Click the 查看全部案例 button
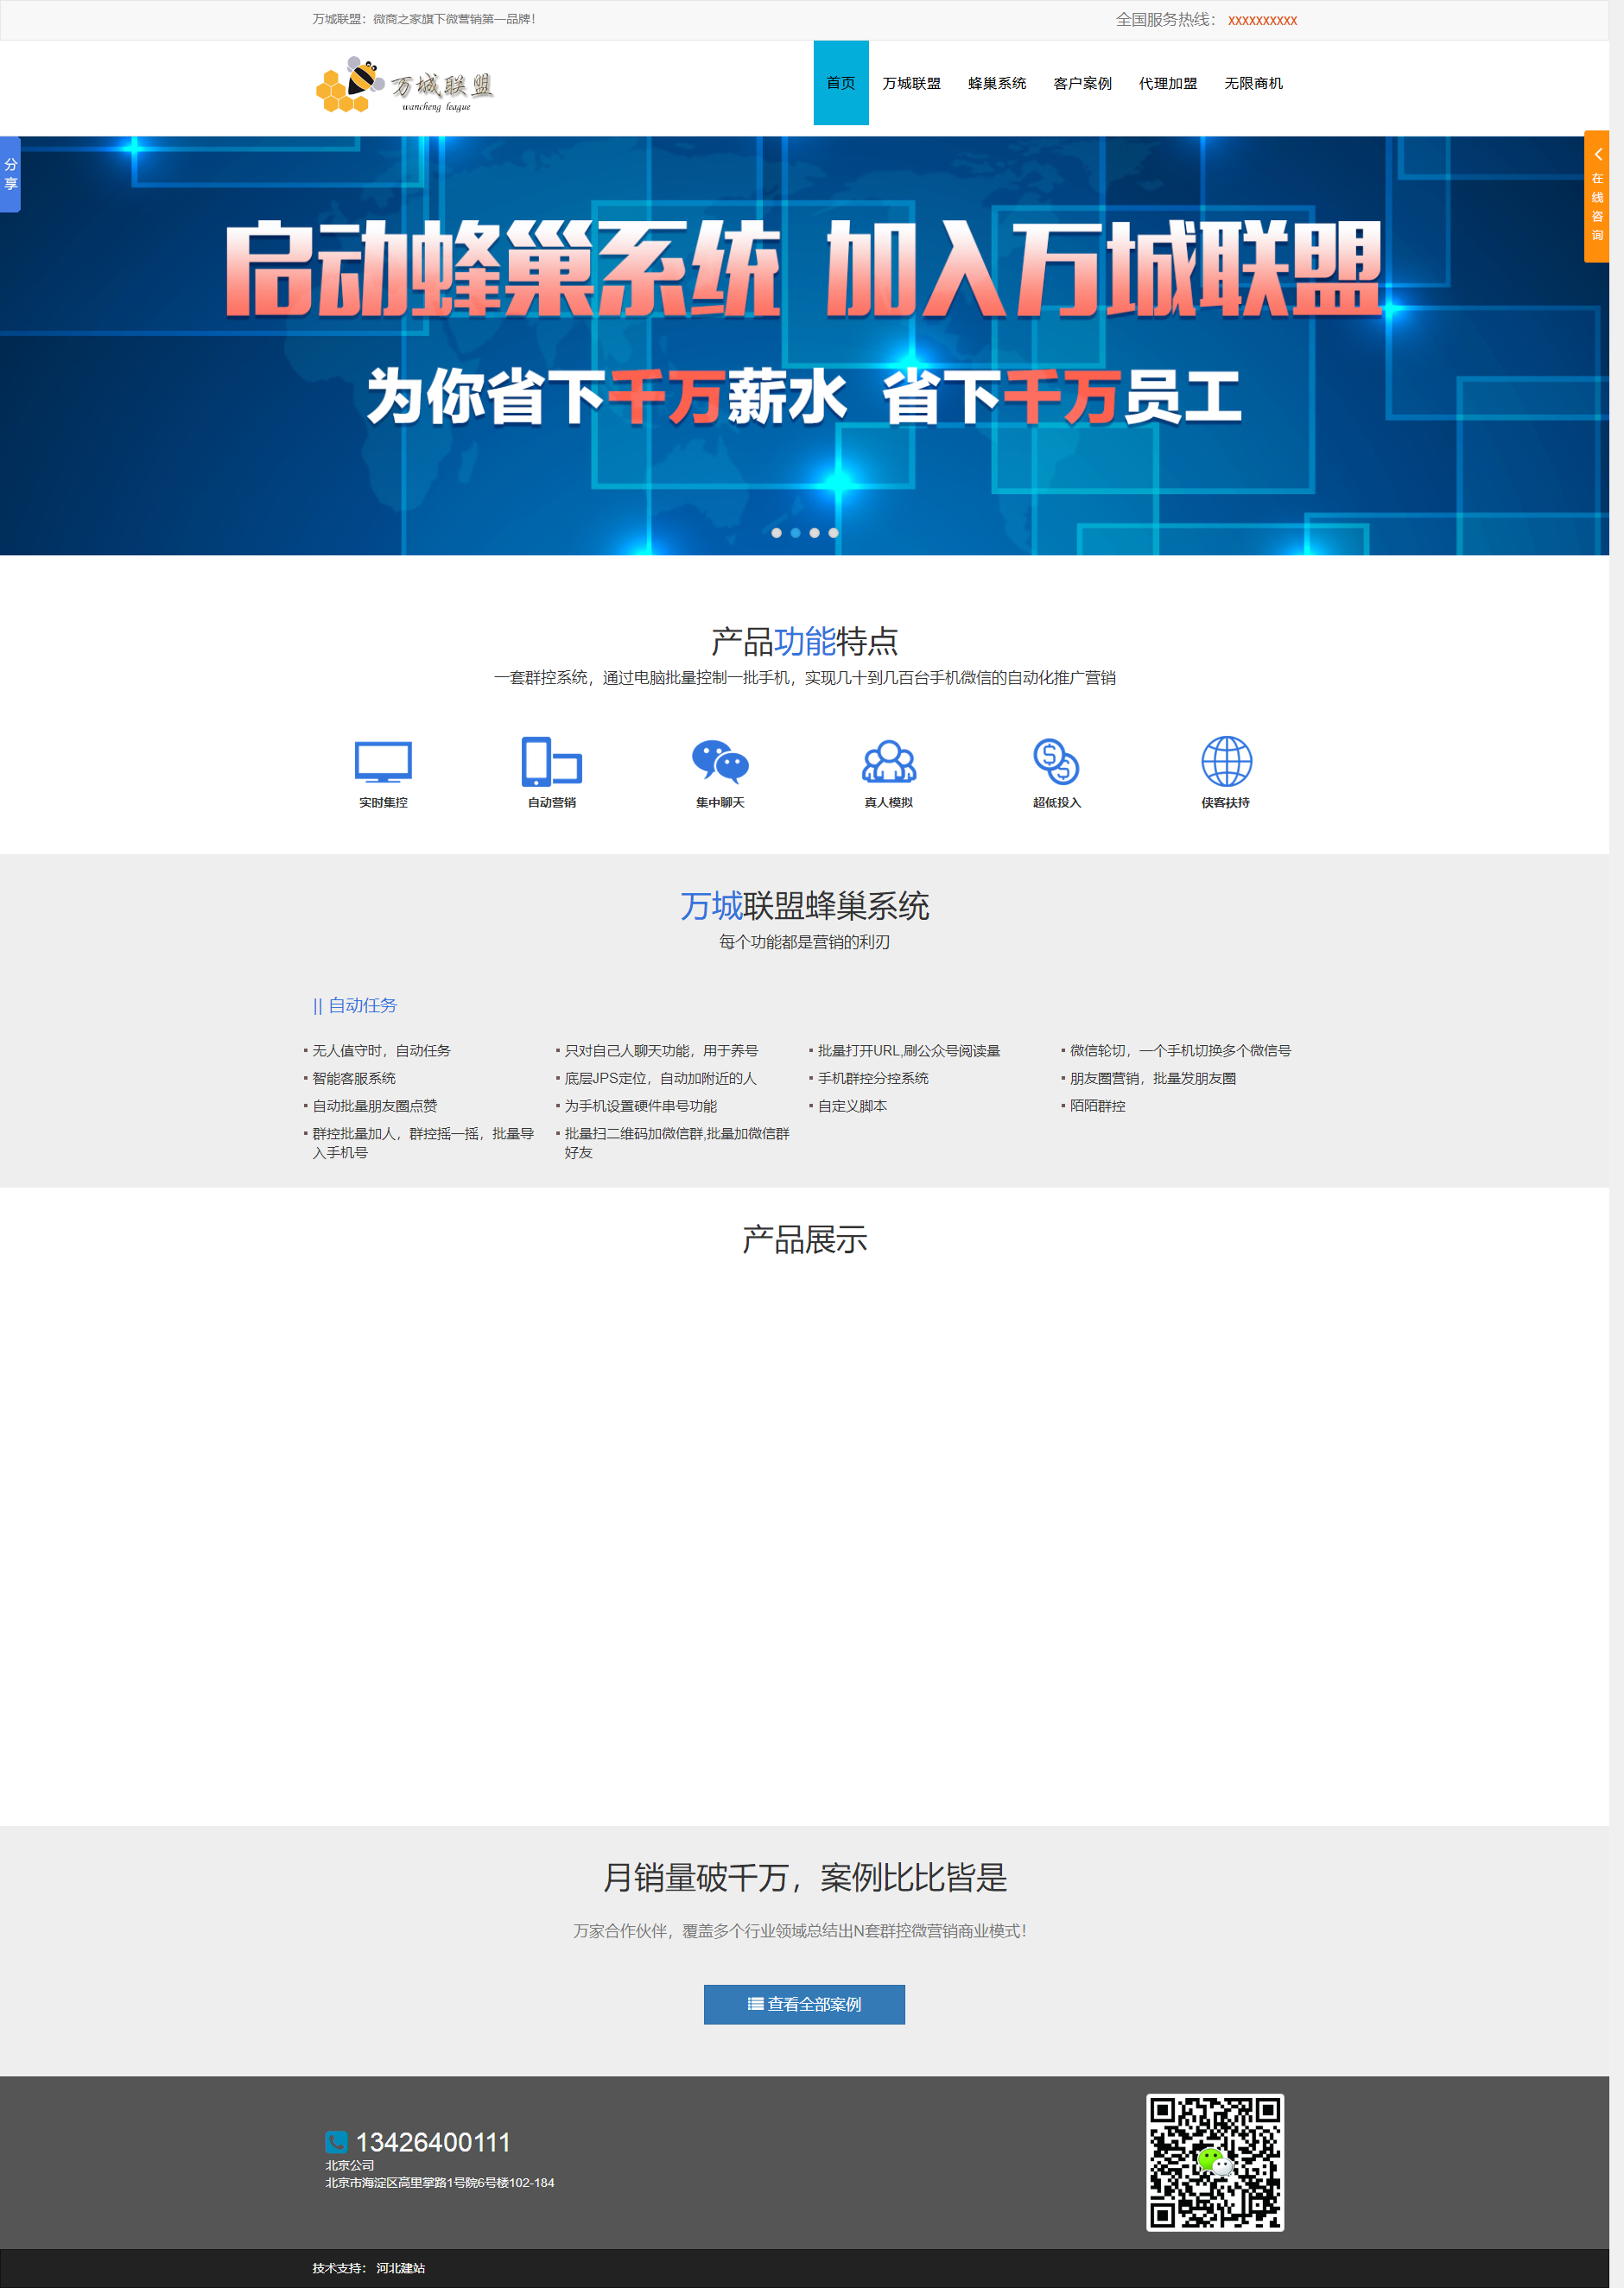1624x2288 pixels. point(804,2004)
